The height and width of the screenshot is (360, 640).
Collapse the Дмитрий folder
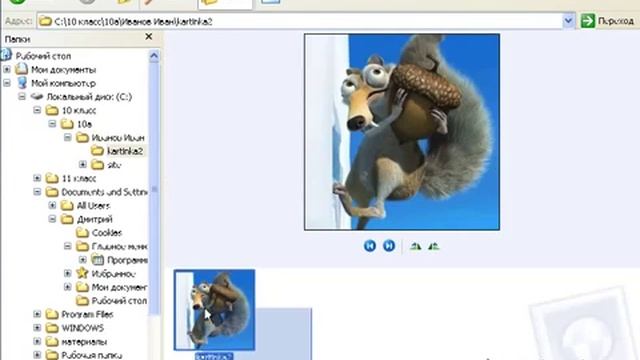point(52,219)
